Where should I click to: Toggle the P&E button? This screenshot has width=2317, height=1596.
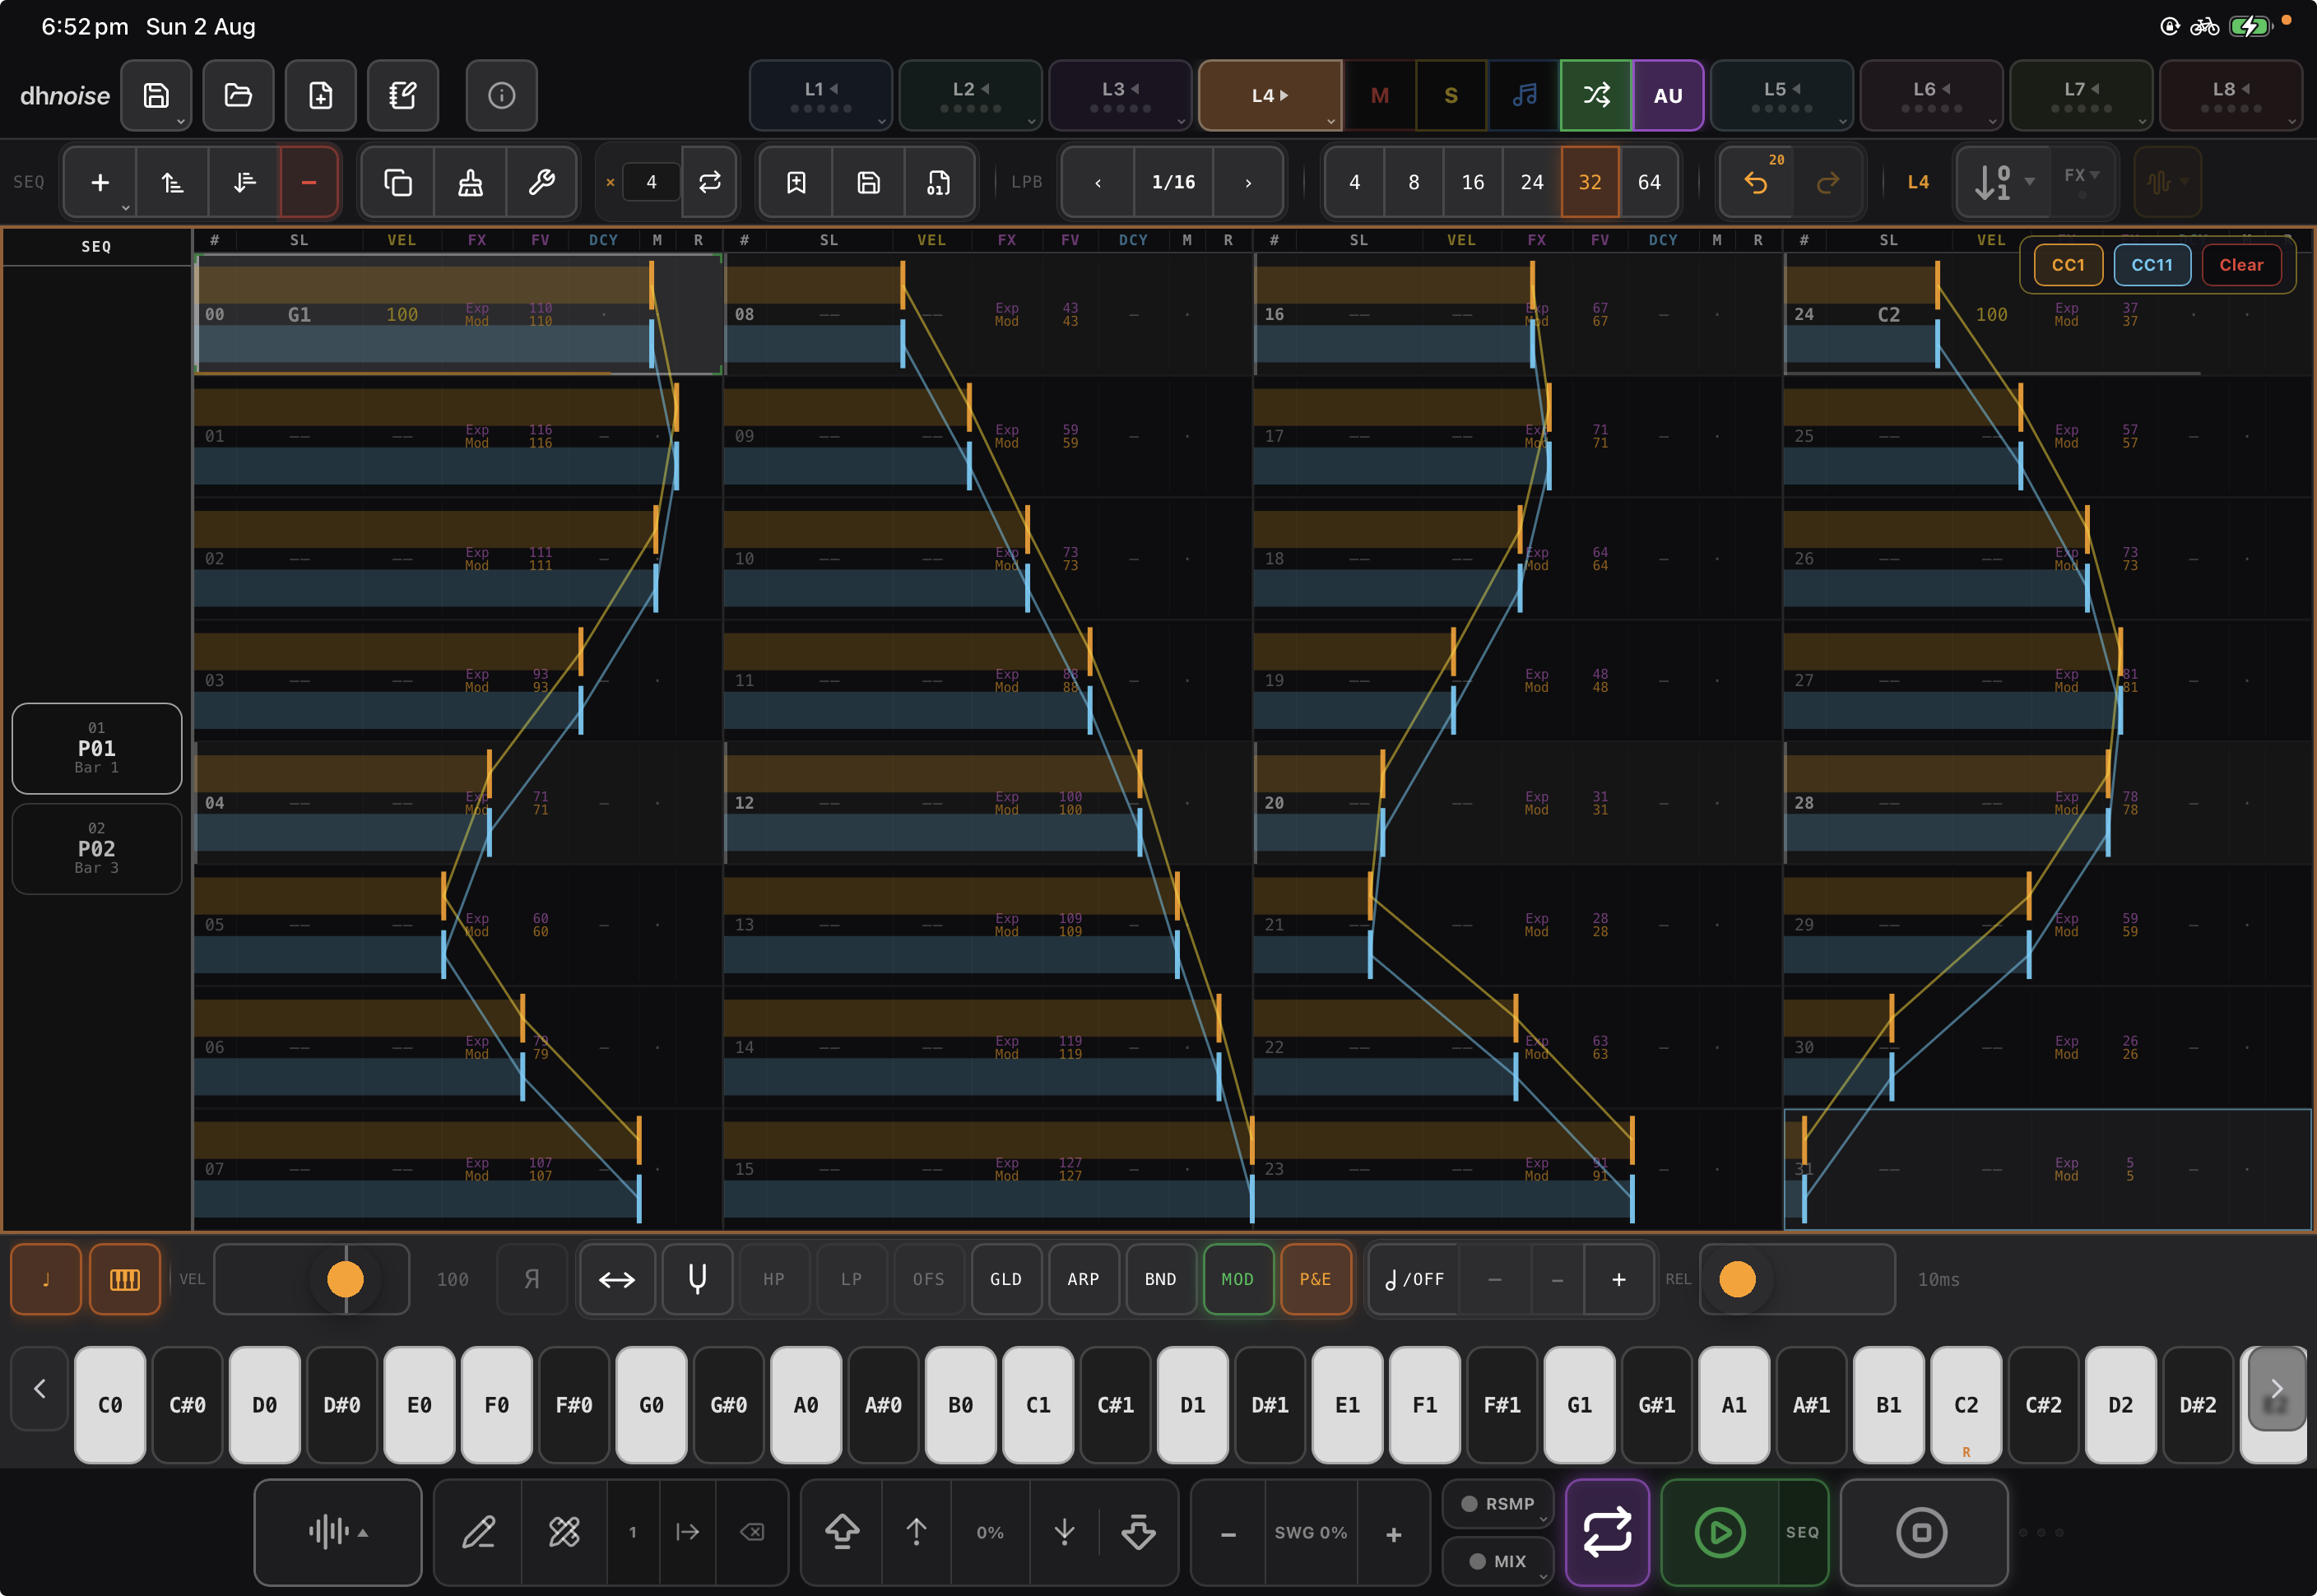pyautogui.click(x=1315, y=1279)
